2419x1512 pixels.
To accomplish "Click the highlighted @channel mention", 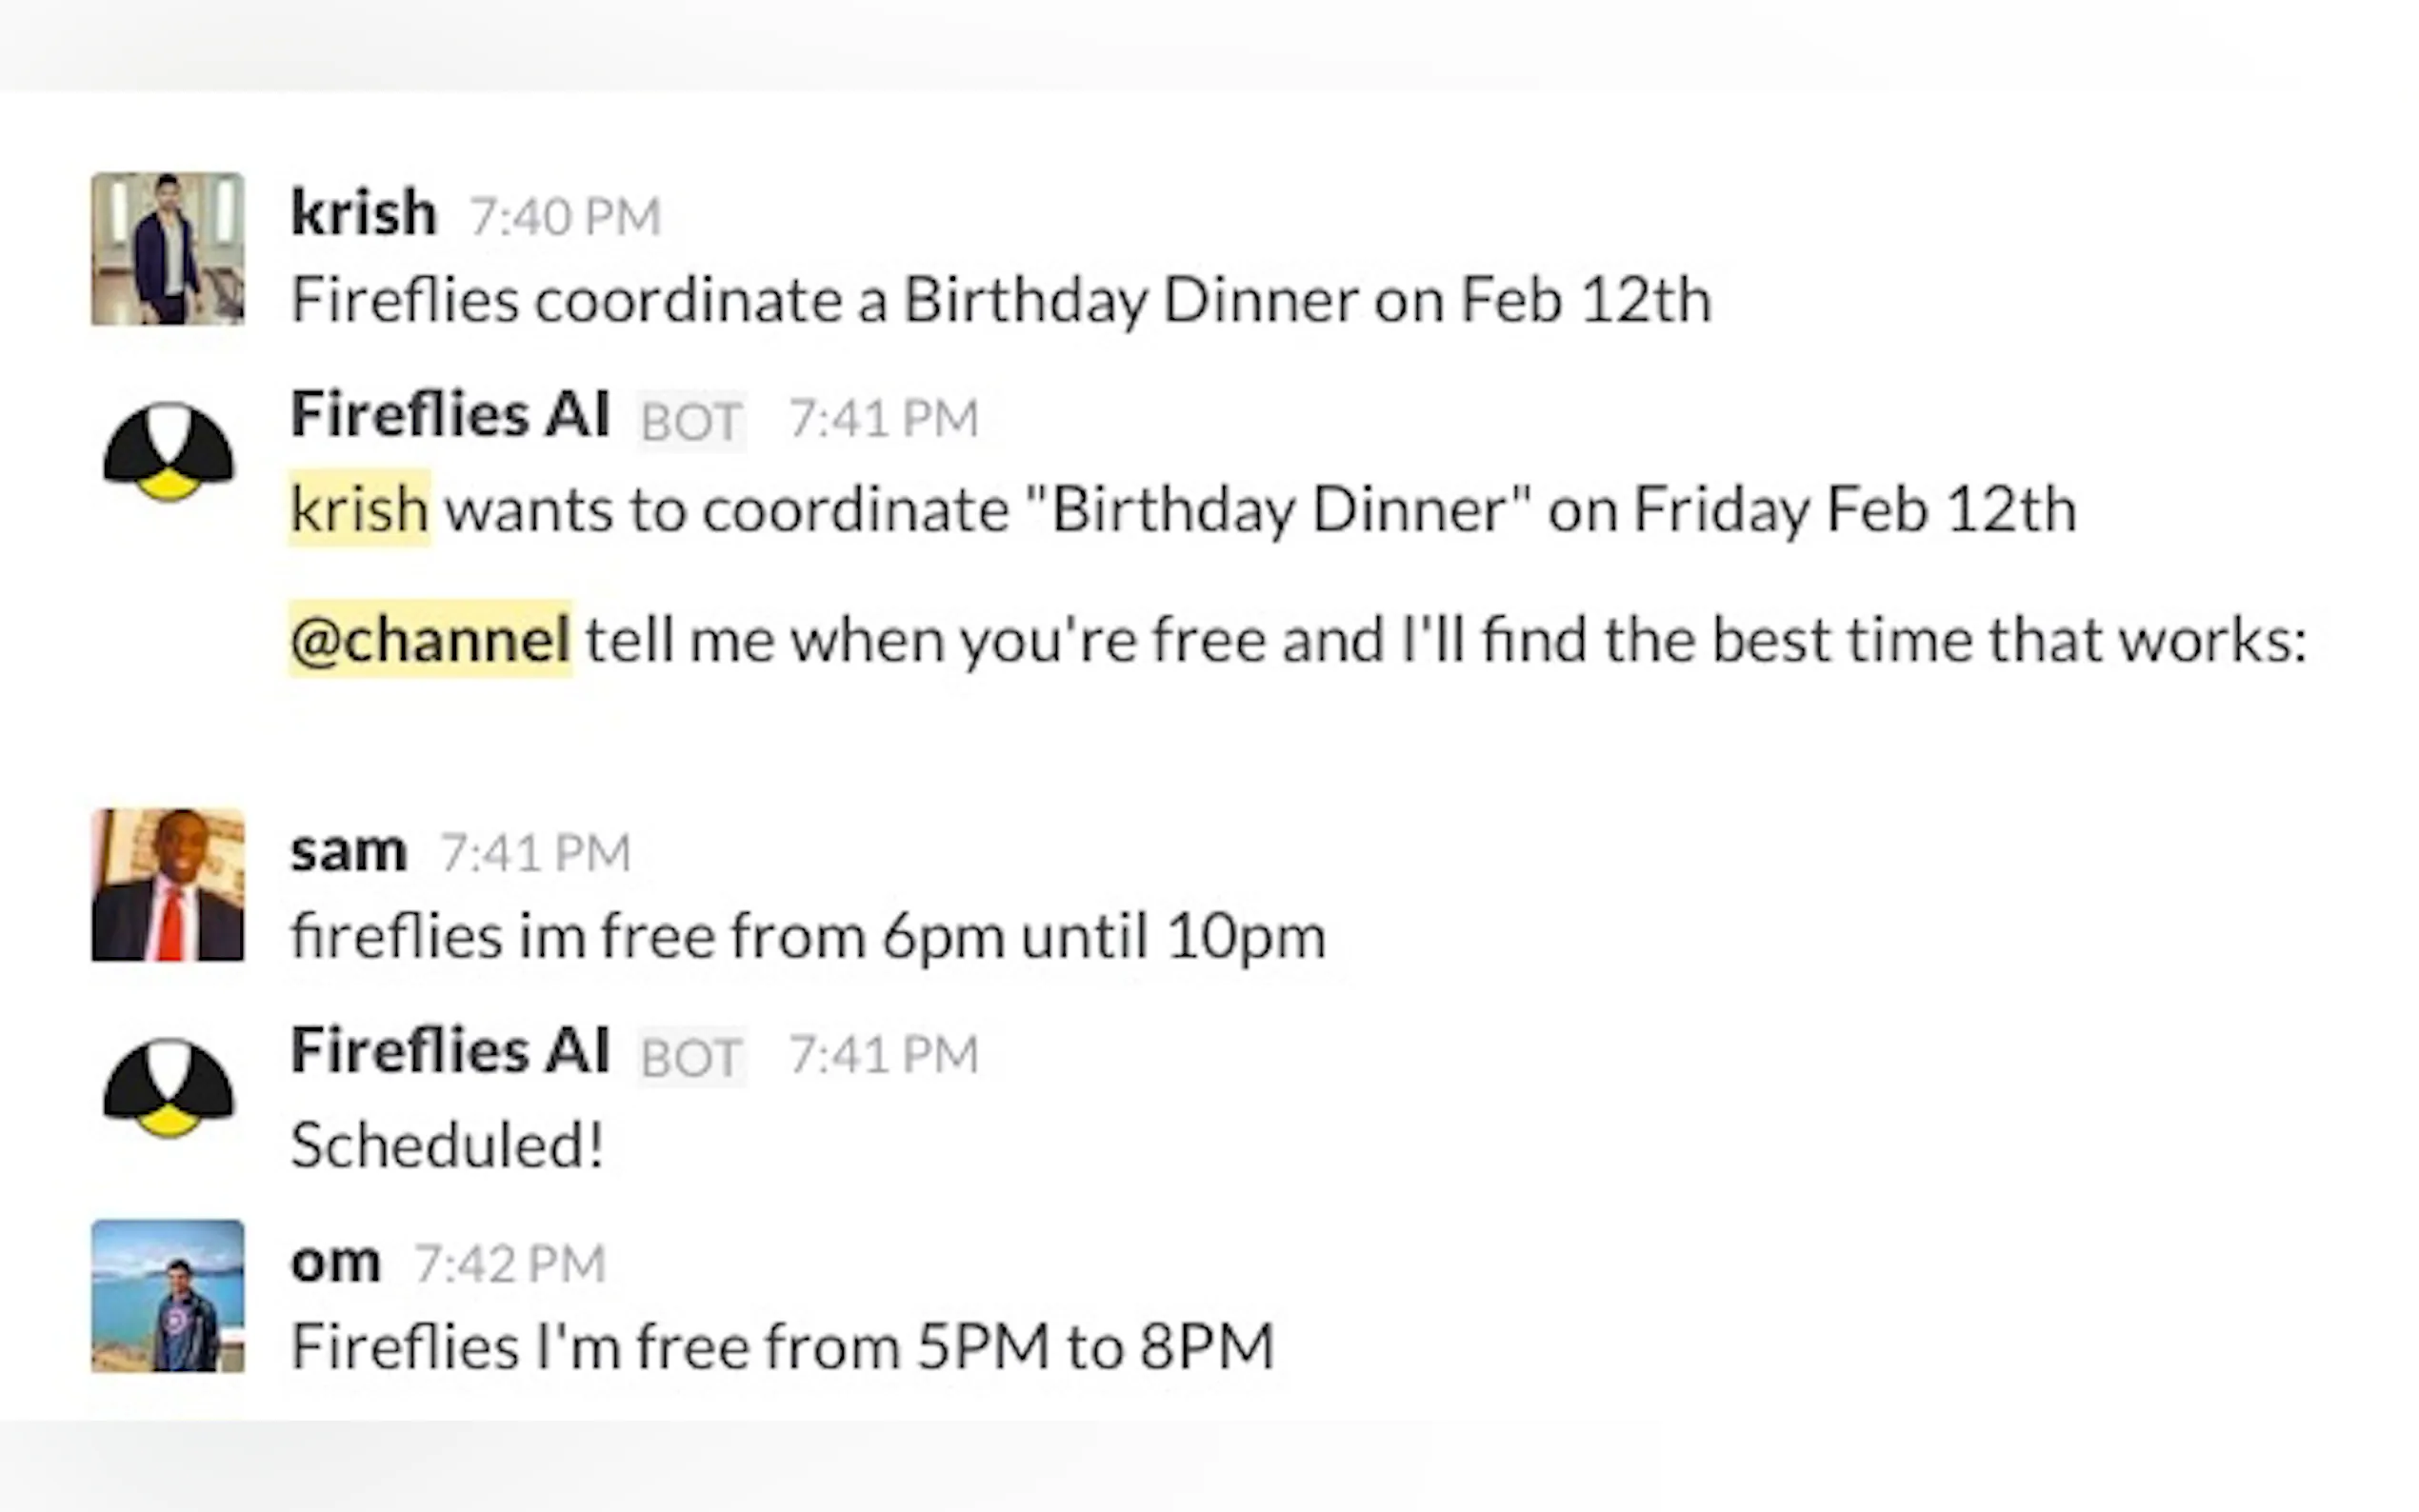I will [430, 639].
